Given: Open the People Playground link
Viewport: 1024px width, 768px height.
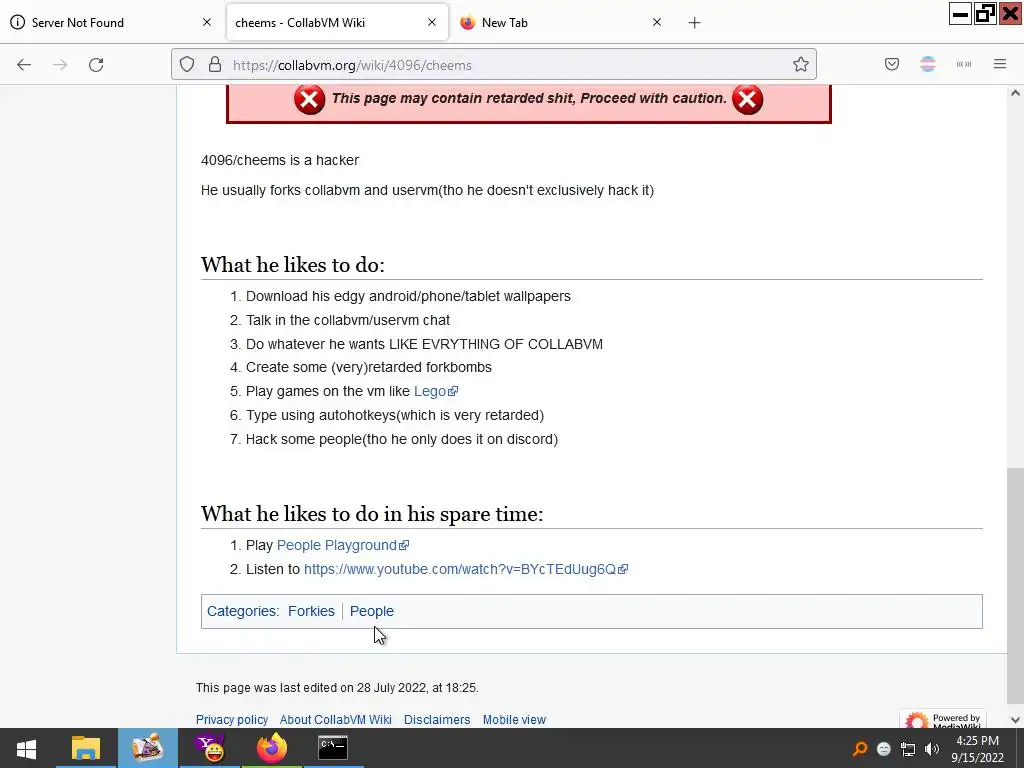Looking at the screenshot, I should pyautogui.click(x=343, y=545).
